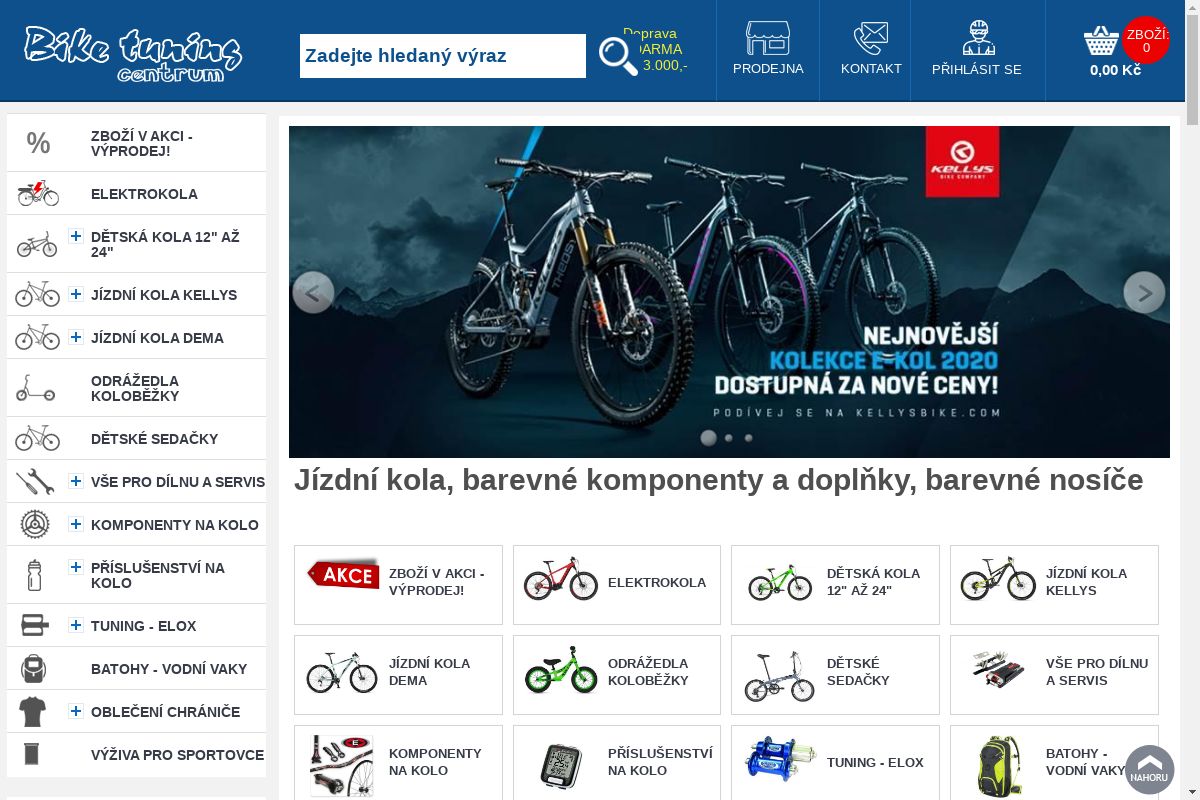Expand the Komponenty na kolo sidebar category
Image resolution: width=1200 pixels, height=800 pixels.
tap(76, 524)
